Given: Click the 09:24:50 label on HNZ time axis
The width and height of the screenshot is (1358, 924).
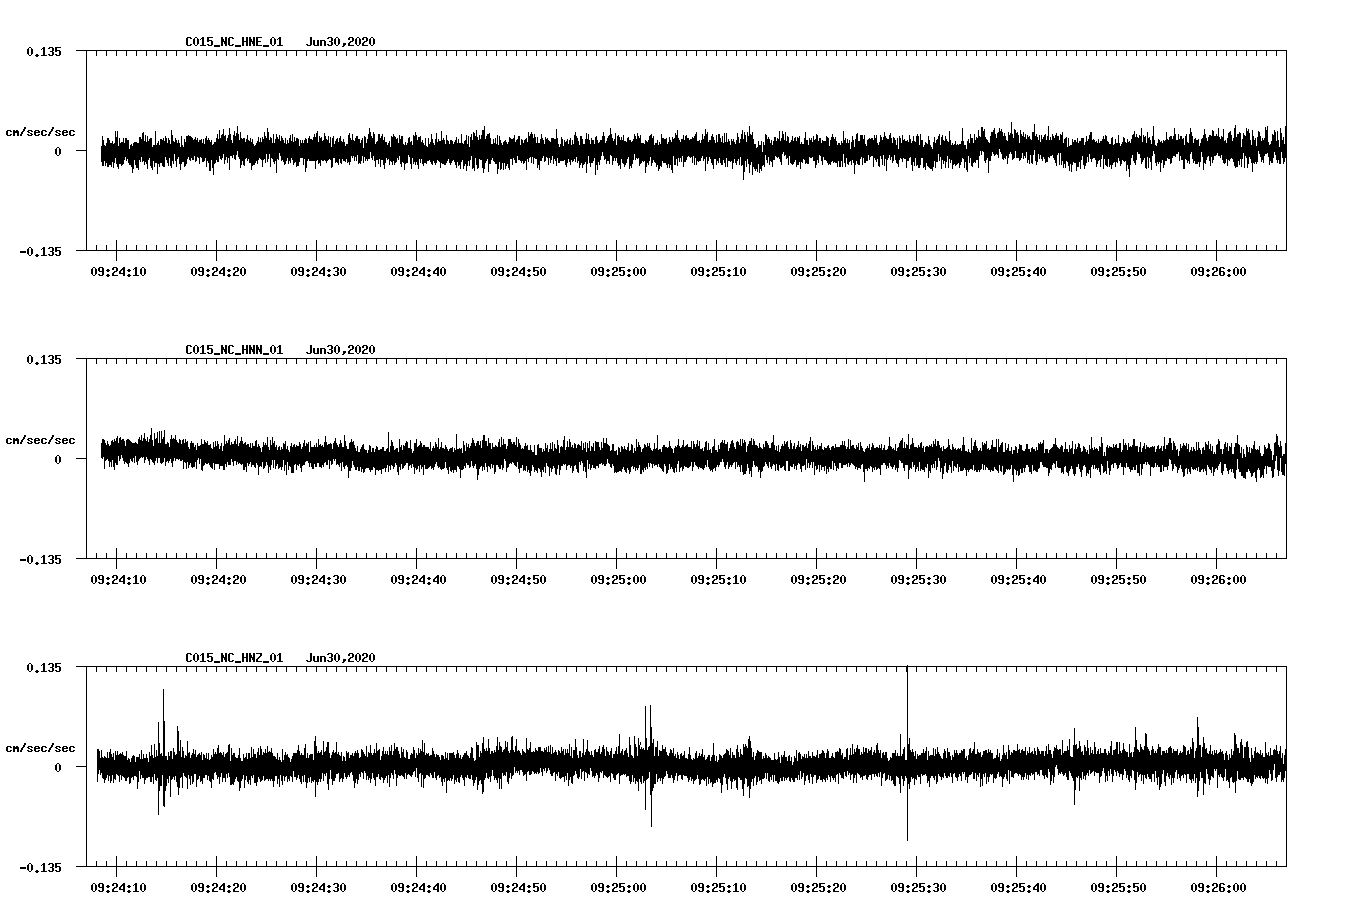Looking at the screenshot, I should (x=518, y=887).
